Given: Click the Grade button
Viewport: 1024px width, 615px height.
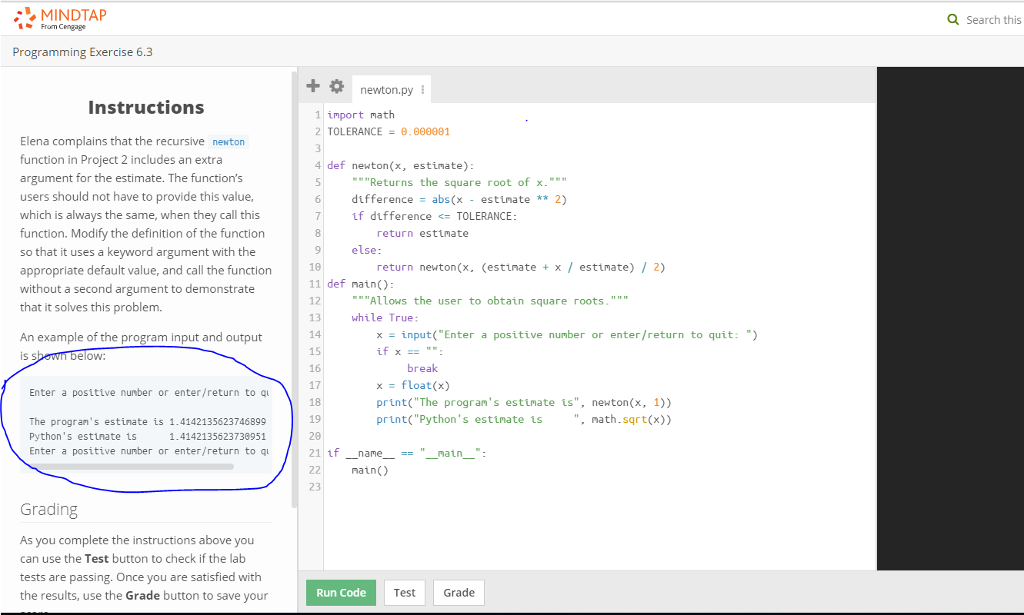Looking at the screenshot, I should 458,592.
